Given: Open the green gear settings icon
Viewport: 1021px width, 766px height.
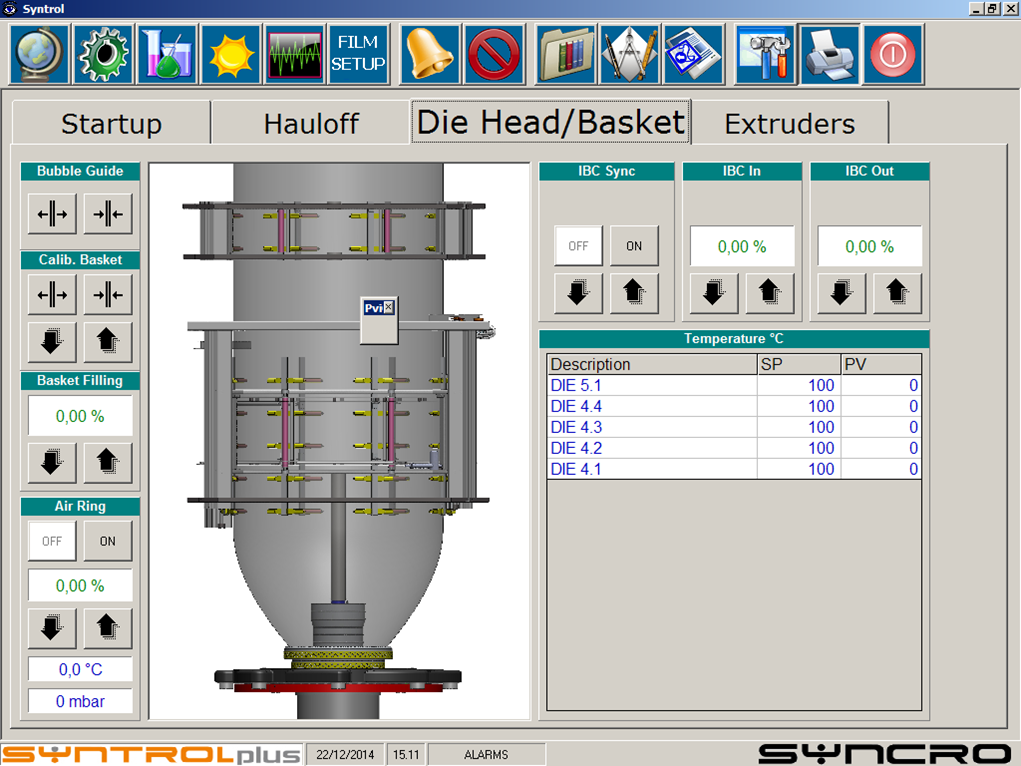Looking at the screenshot, I should coord(103,54).
